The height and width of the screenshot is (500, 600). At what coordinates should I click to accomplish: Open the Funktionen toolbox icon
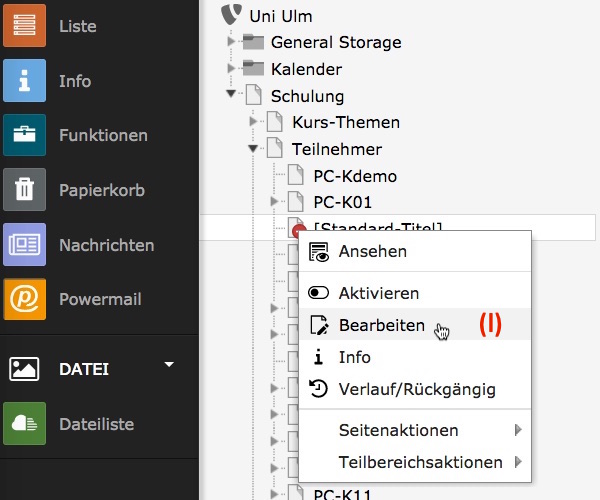coord(24,135)
